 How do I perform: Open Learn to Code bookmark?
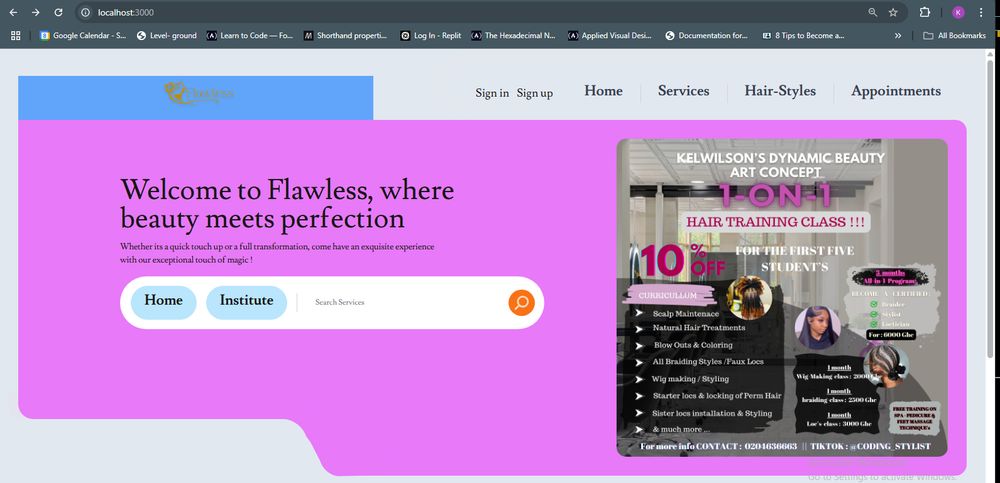(x=250, y=36)
